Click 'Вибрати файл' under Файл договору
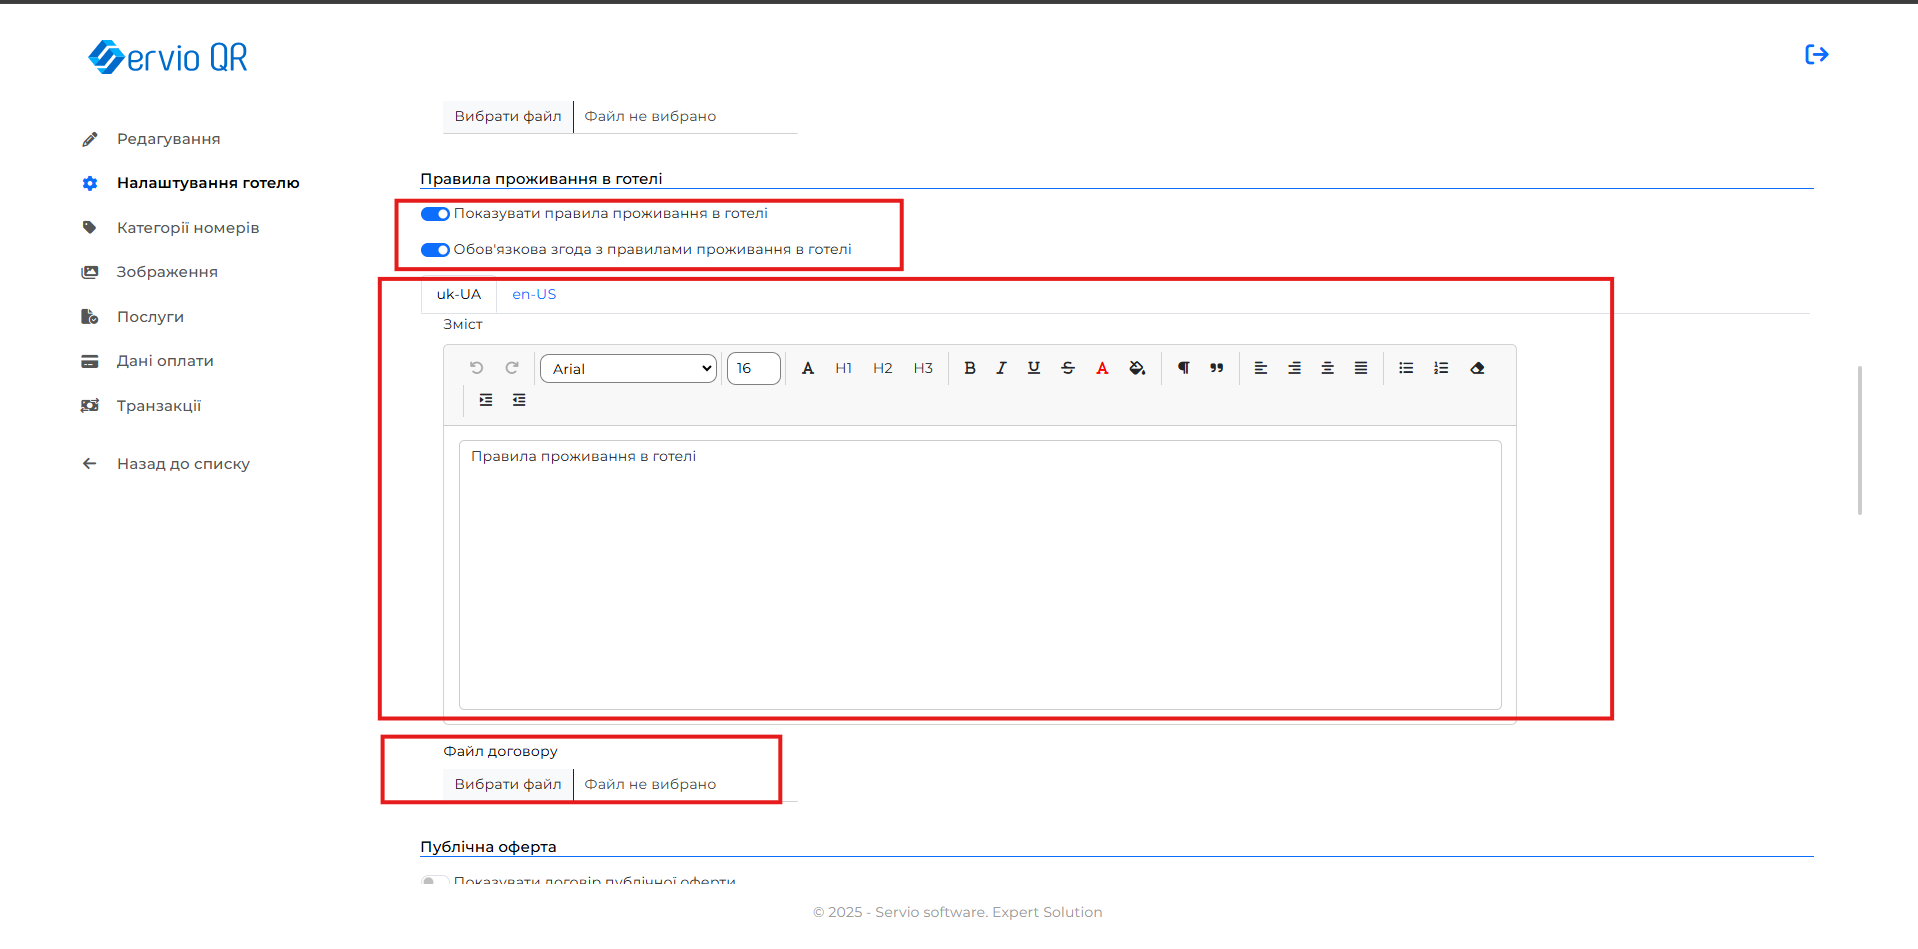1918x949 pixels. (x=508, y=784)
